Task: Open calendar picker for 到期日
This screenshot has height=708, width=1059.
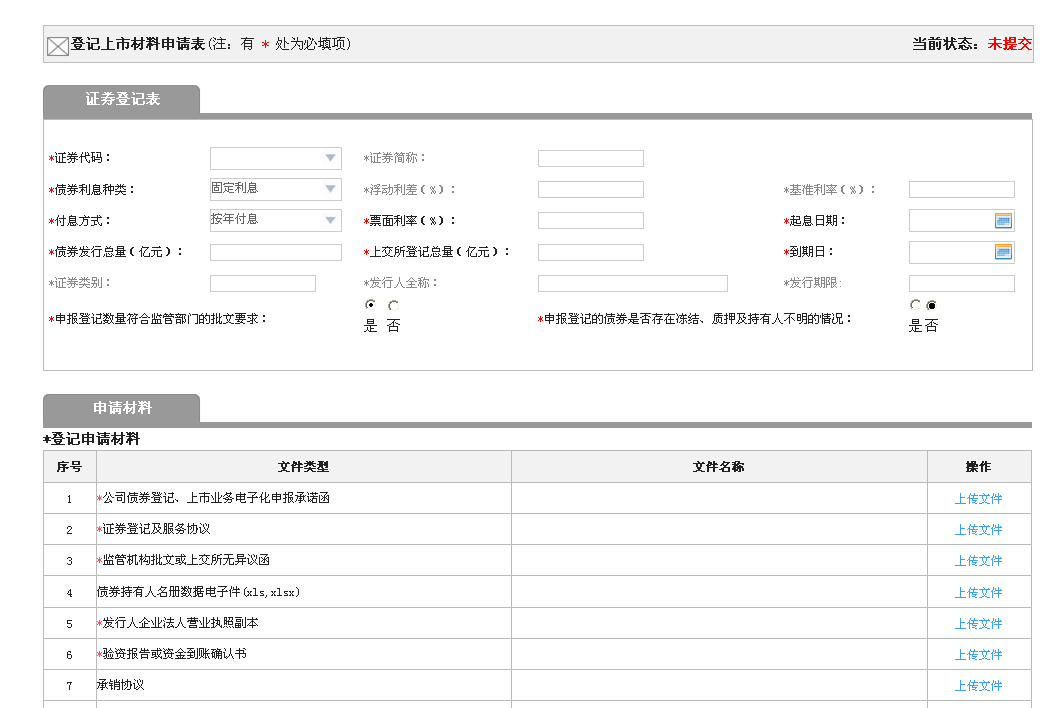Action: (1003, 252)
